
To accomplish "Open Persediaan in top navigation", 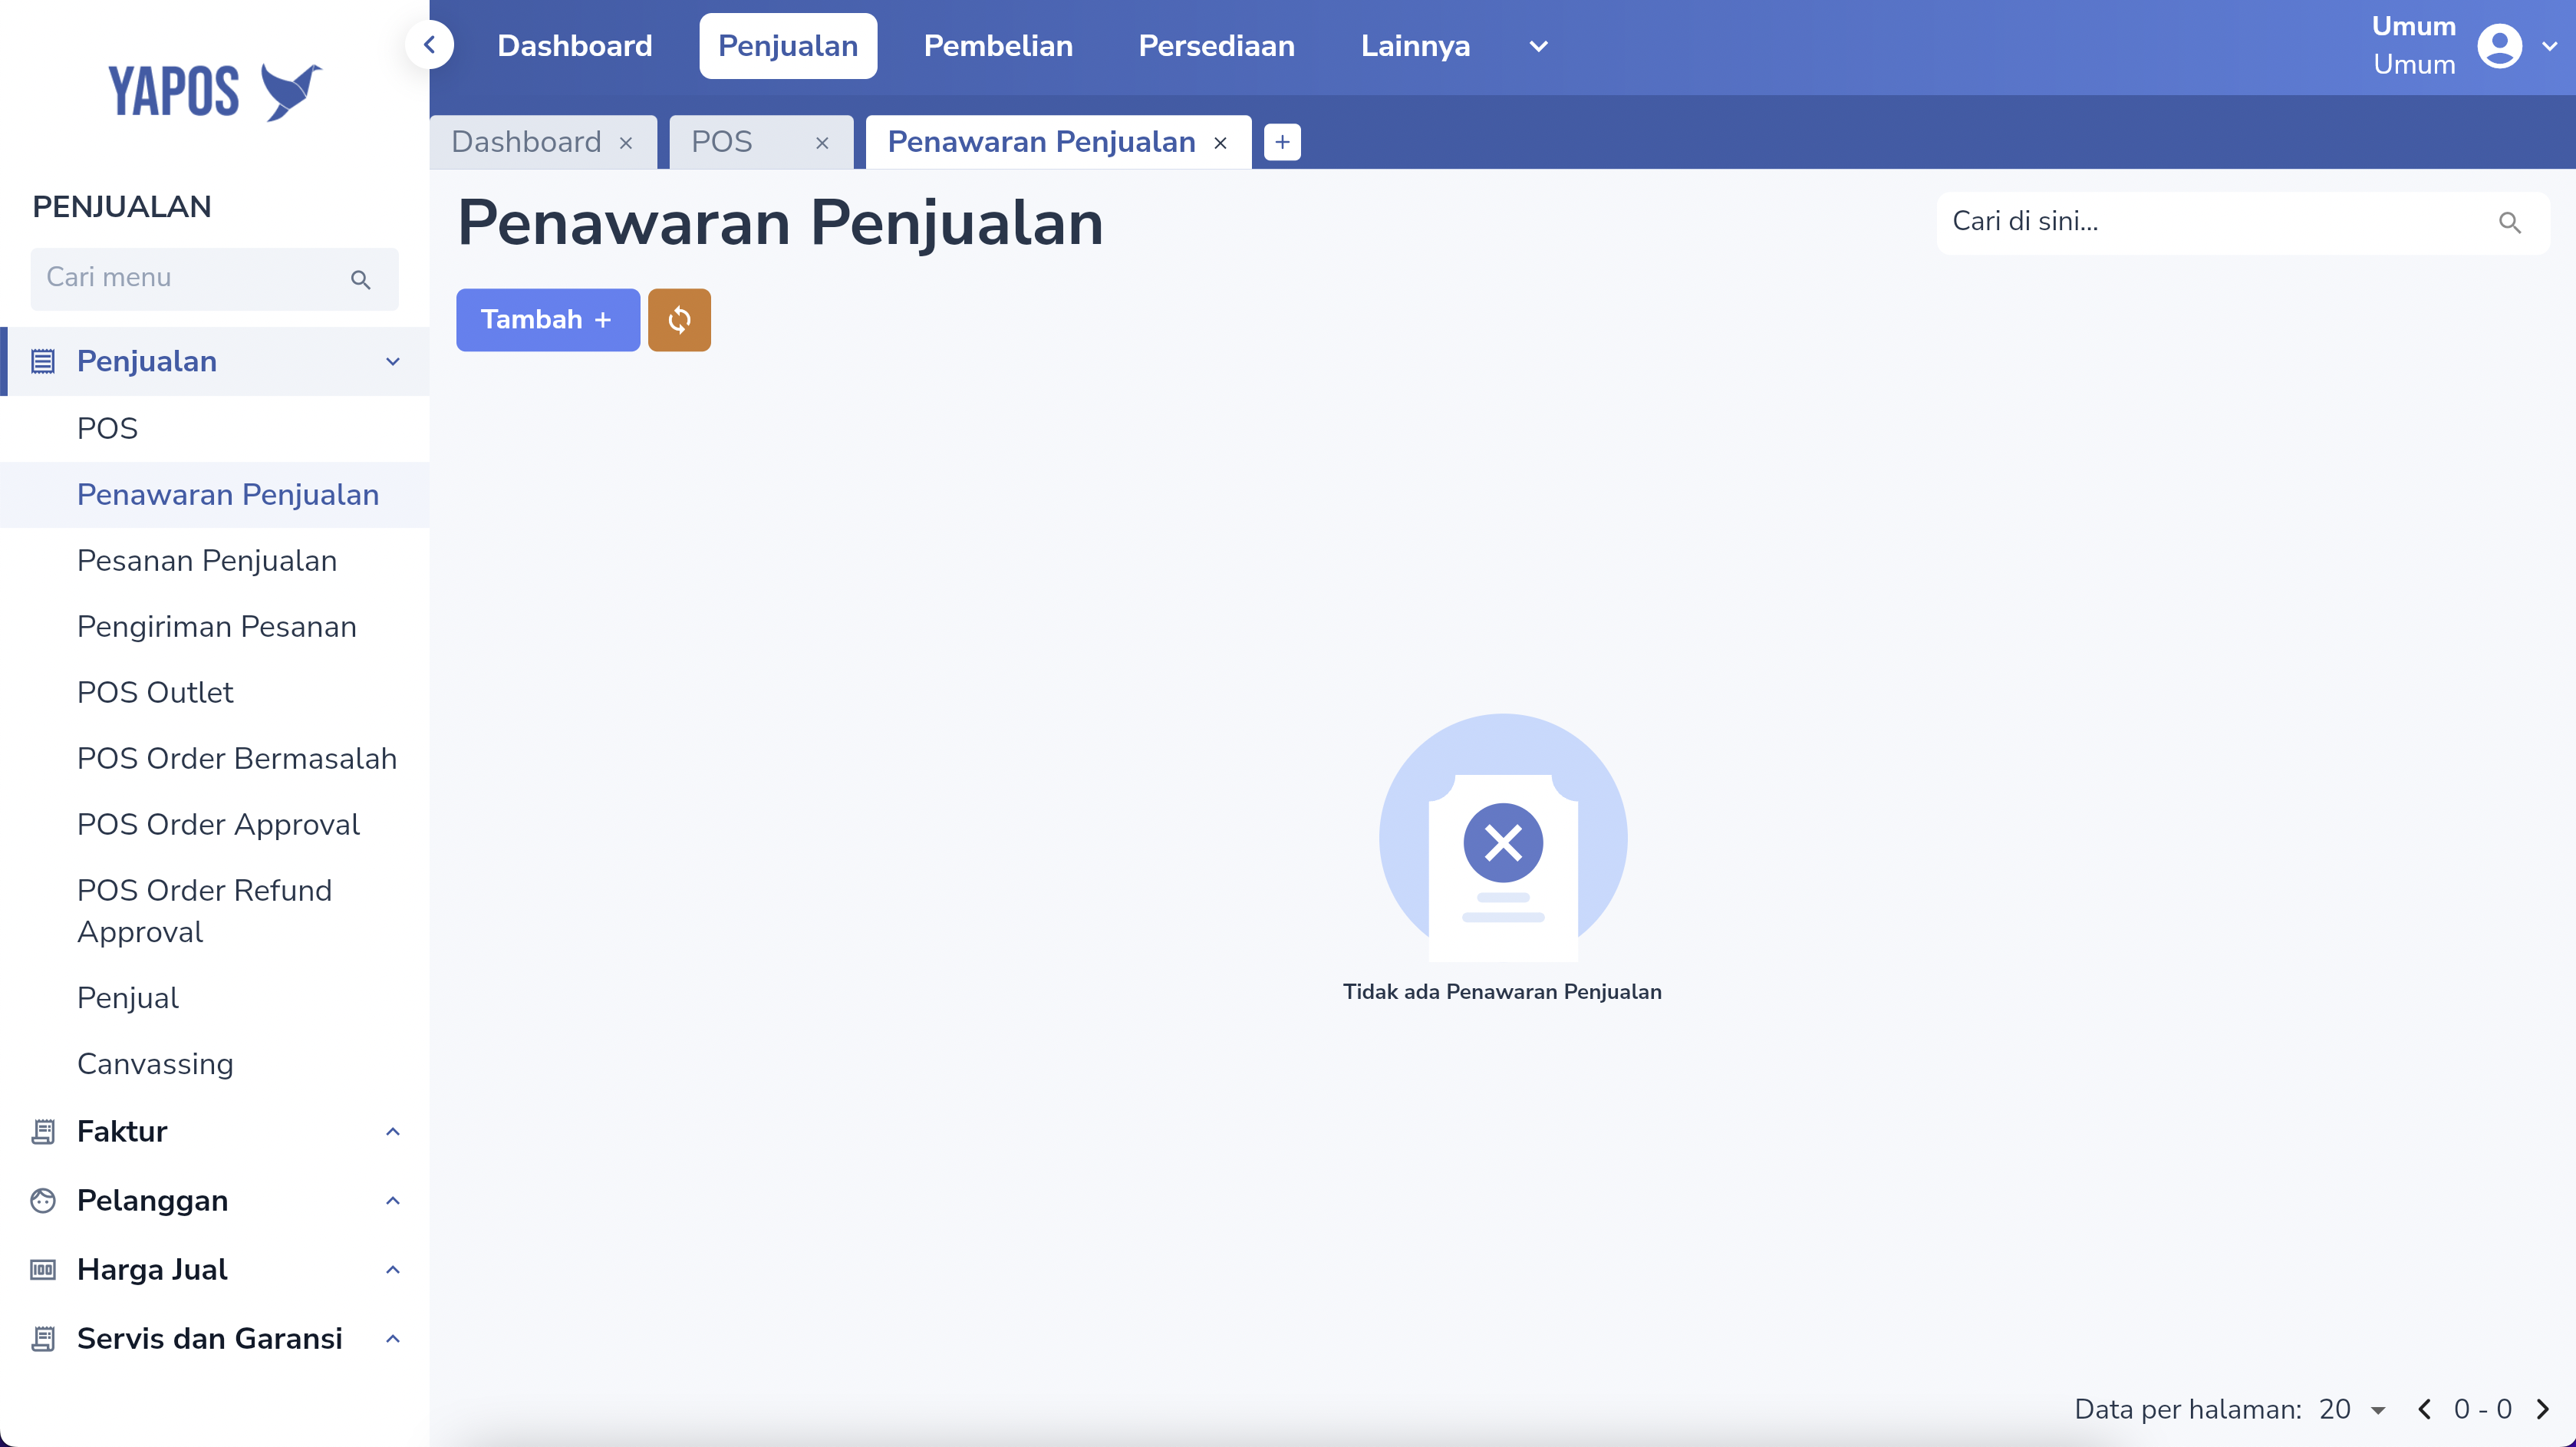I will point(1216,46).
